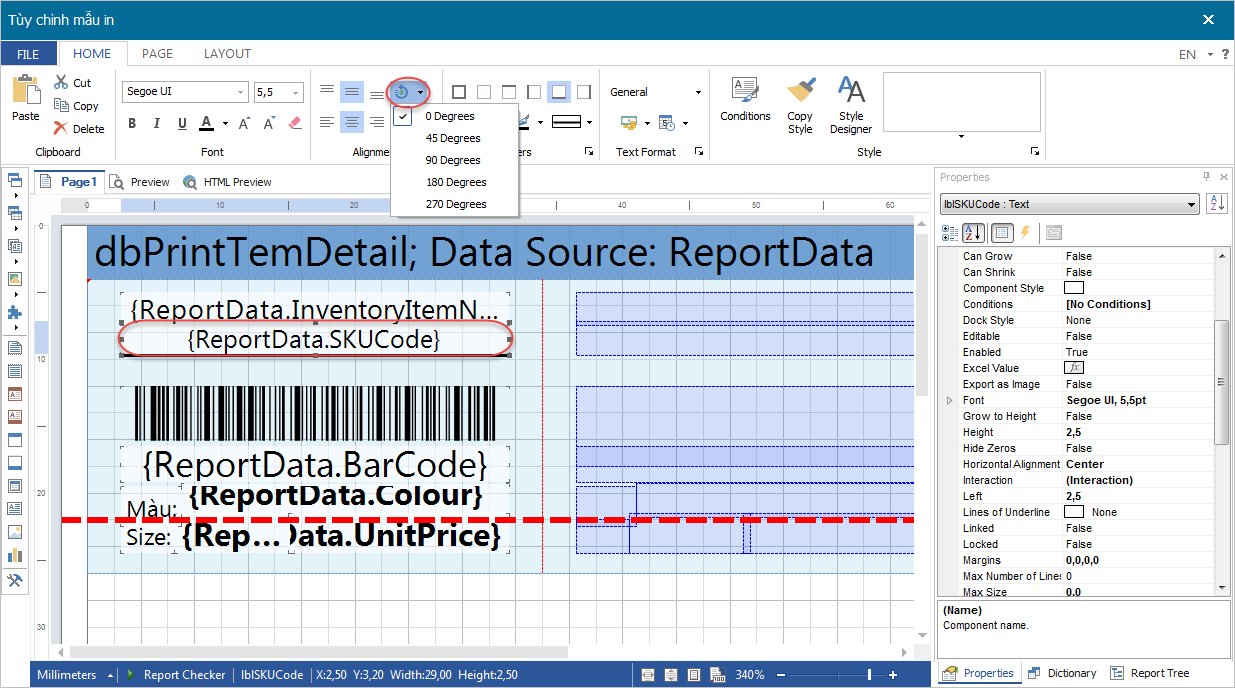Click the font color A icon
The image size is (1235, 688).
pyautogui.click(x=207, y=123)
